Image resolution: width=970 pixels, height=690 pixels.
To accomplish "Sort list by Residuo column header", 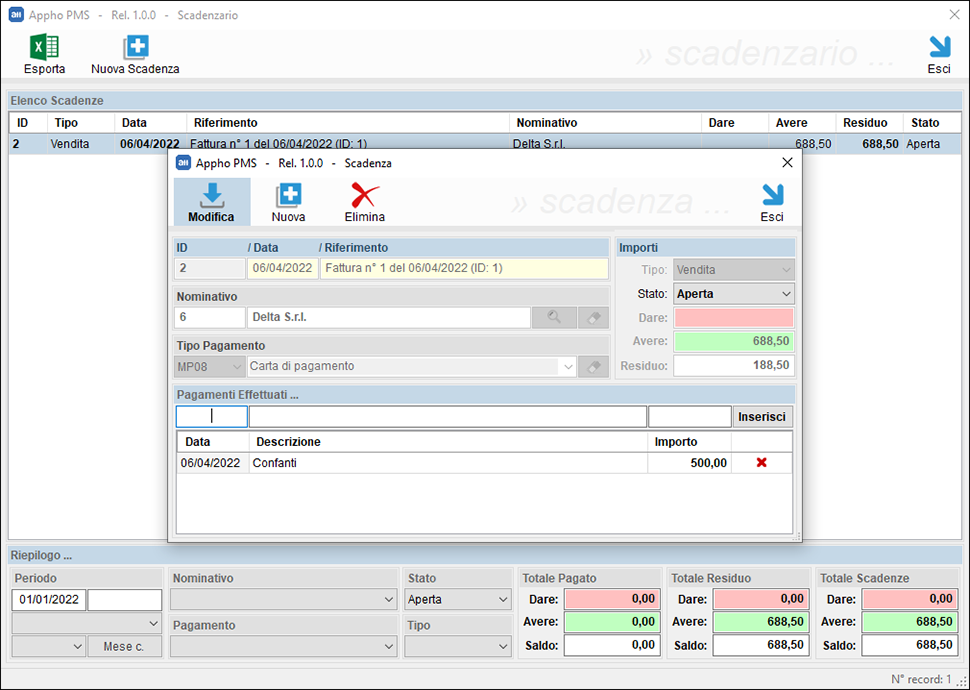I will tap(869, 123).
